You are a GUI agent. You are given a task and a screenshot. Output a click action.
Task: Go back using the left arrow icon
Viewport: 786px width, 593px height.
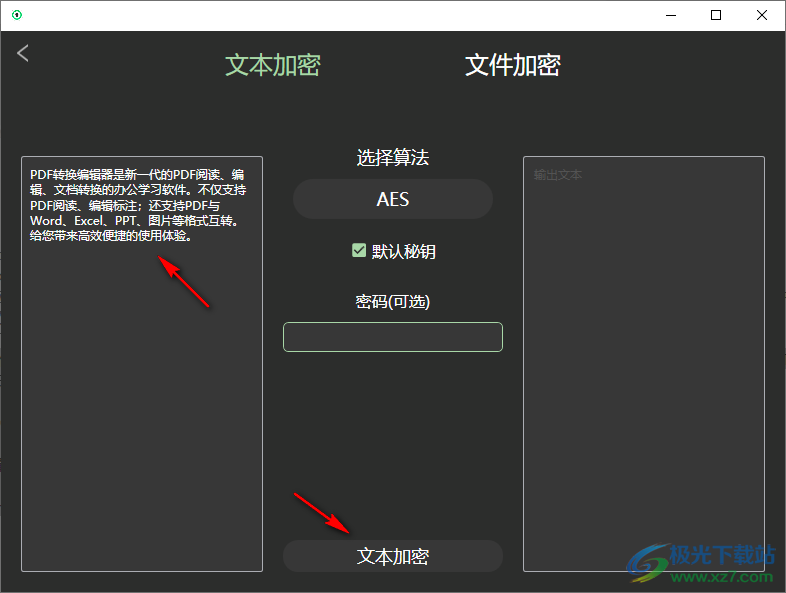(x=23, y=53)
